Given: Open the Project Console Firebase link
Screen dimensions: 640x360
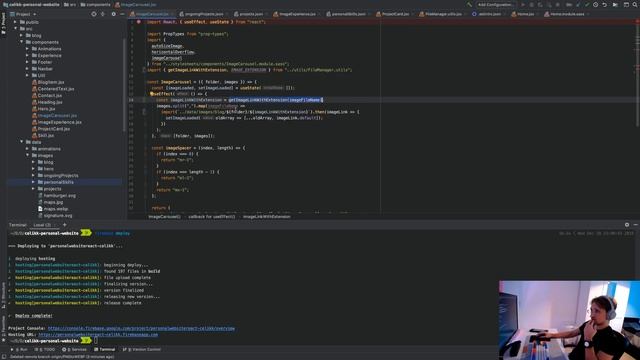Looking at the screenshot, I should click(141, 328).
